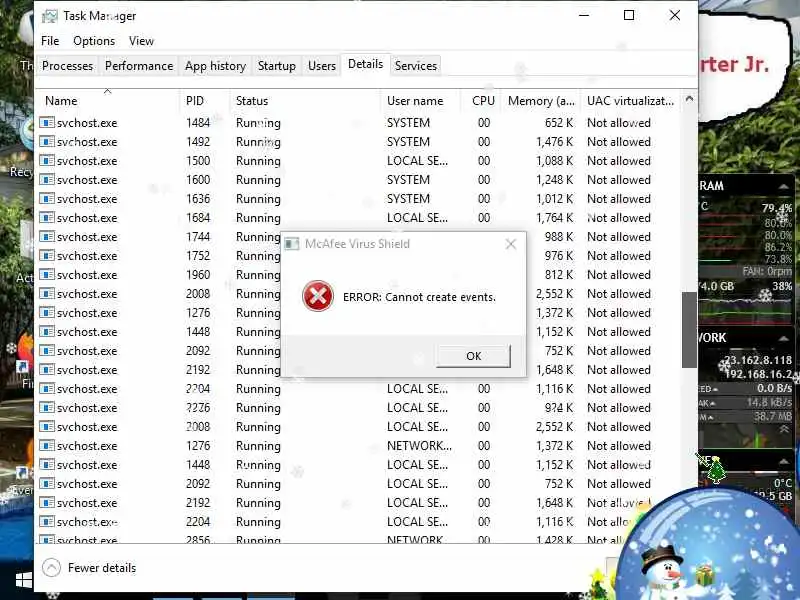Click the svchost.exe icon for PID 1600
Viewport: 800px width, 600px height.
point(47,180)
